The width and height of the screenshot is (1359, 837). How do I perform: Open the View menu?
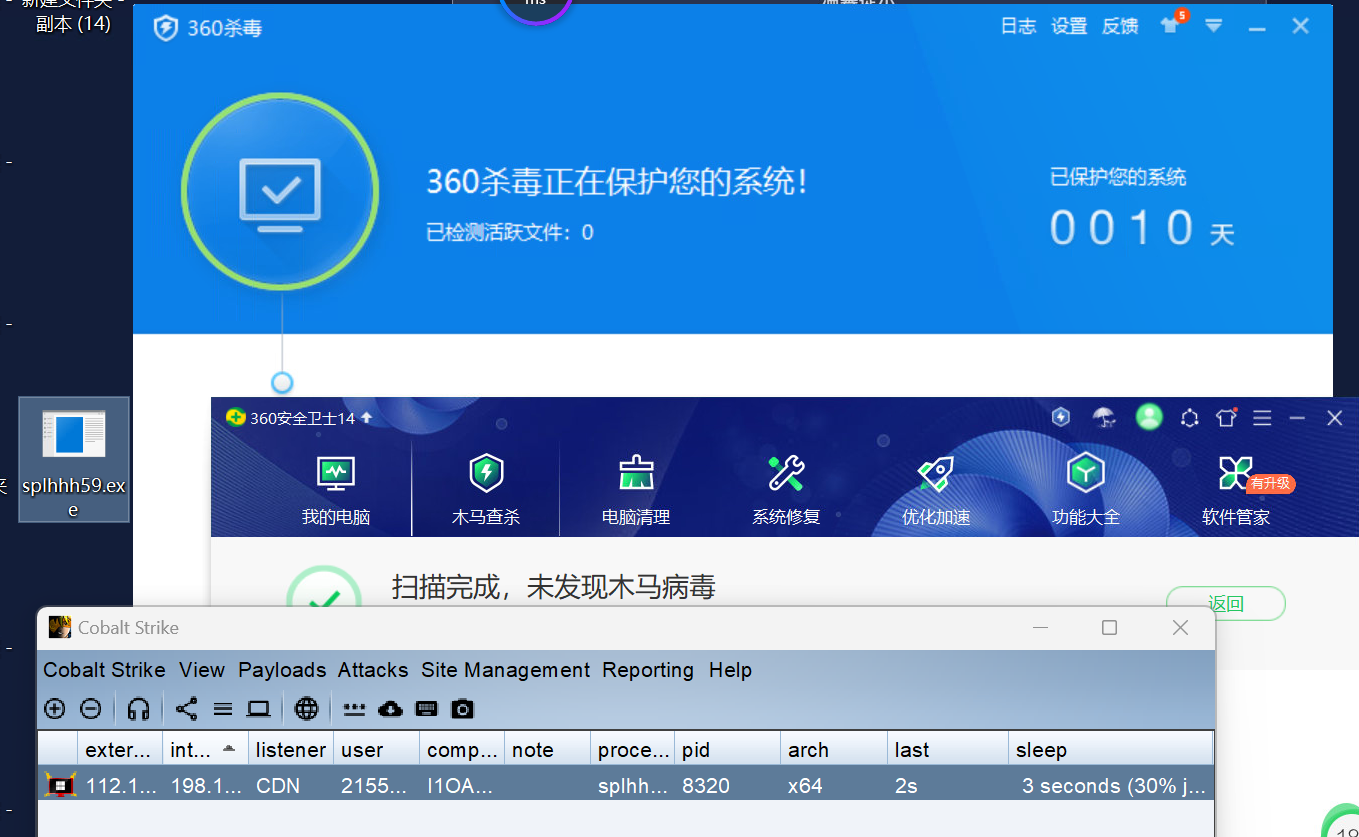point(202,670)
